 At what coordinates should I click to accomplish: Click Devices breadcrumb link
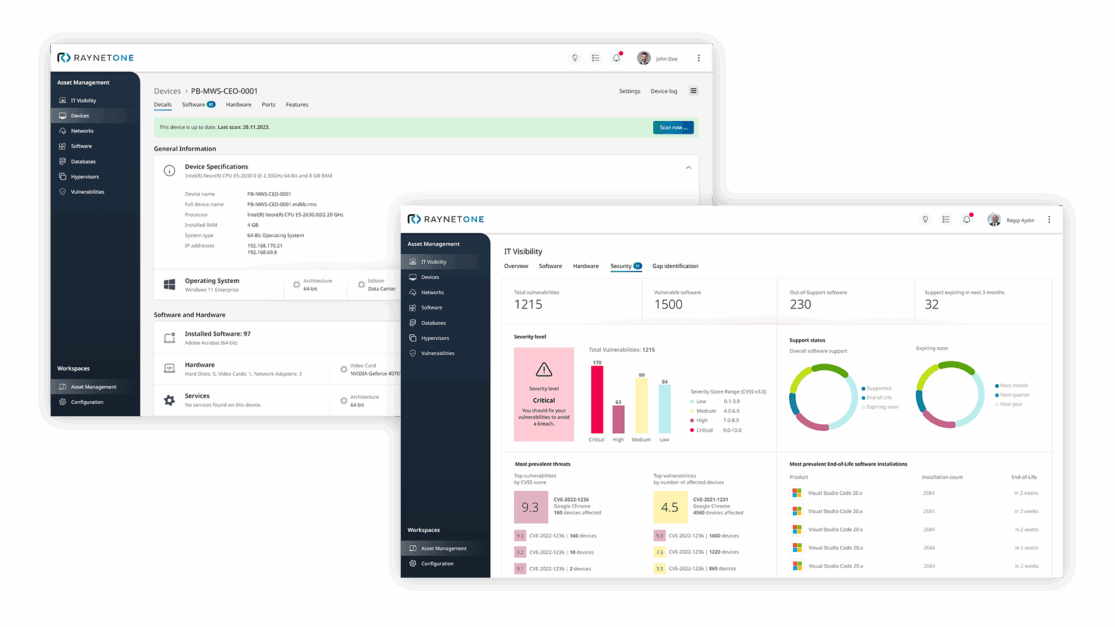(167, 91)
